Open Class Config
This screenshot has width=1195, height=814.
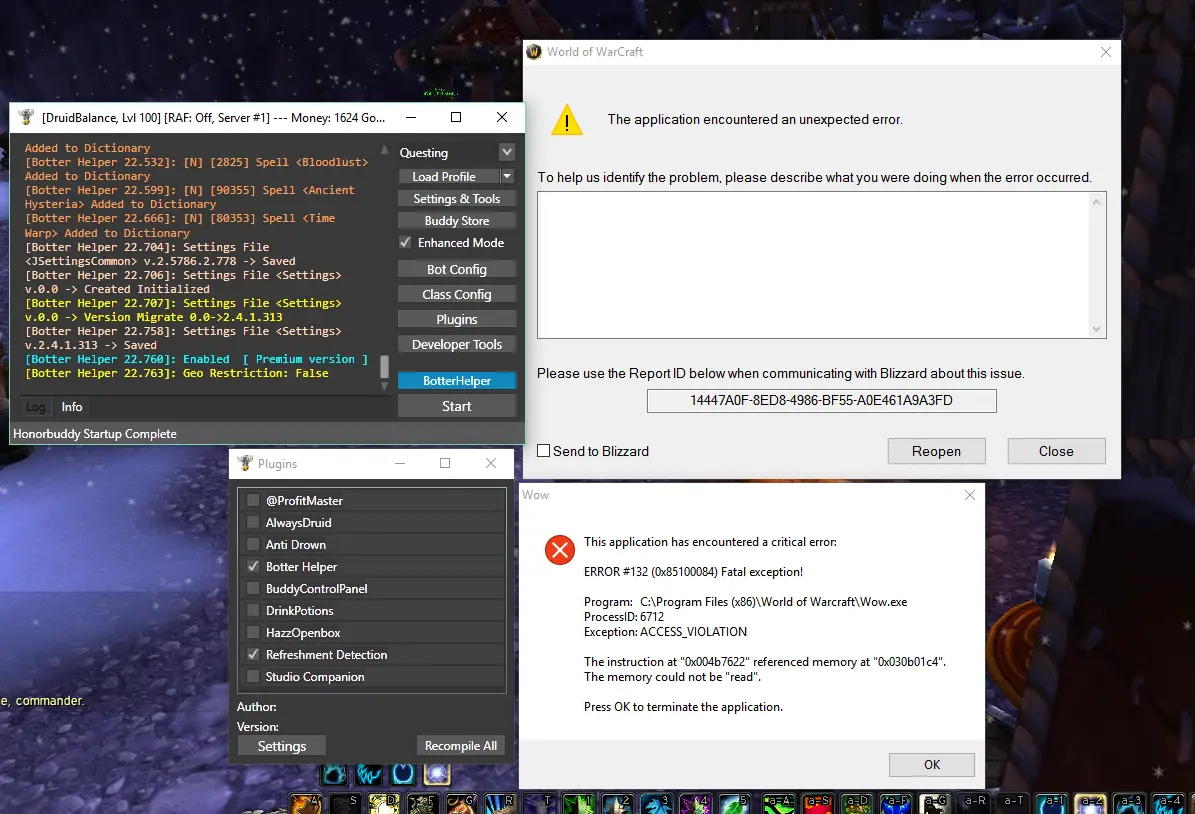click(x=457, y=294)
